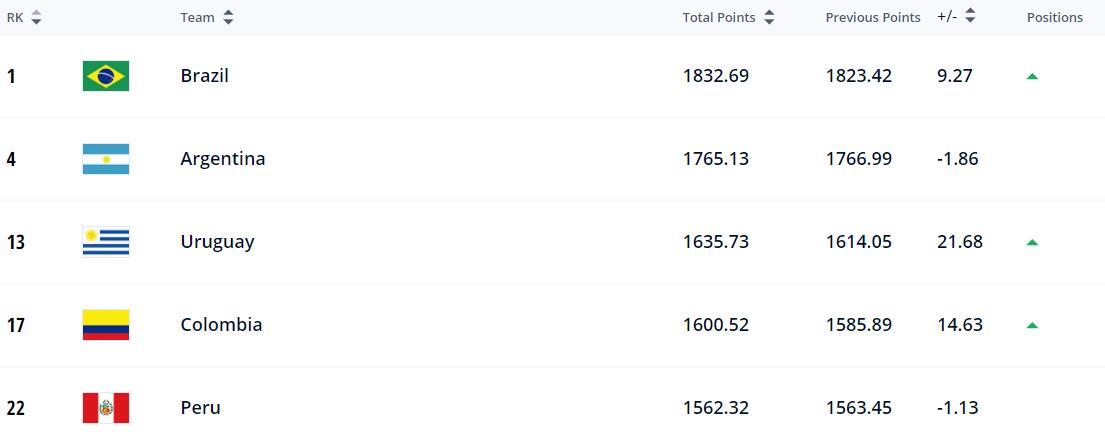
Task: Click the Positions column header
Action: coord(1054,17)
